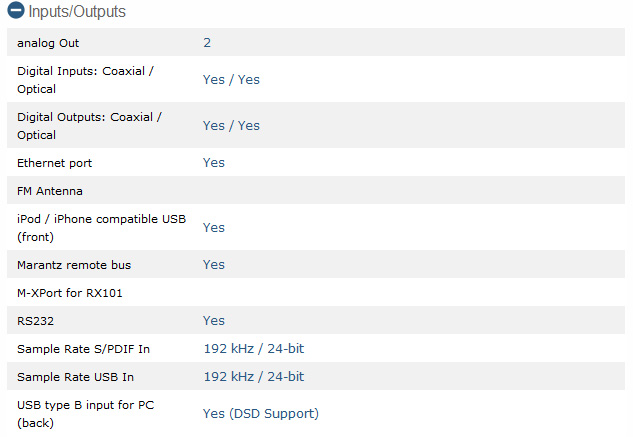Viewport: 633px width, 437px height.
Task: Click the RS232 row label
Action: [x=36, y=321]
